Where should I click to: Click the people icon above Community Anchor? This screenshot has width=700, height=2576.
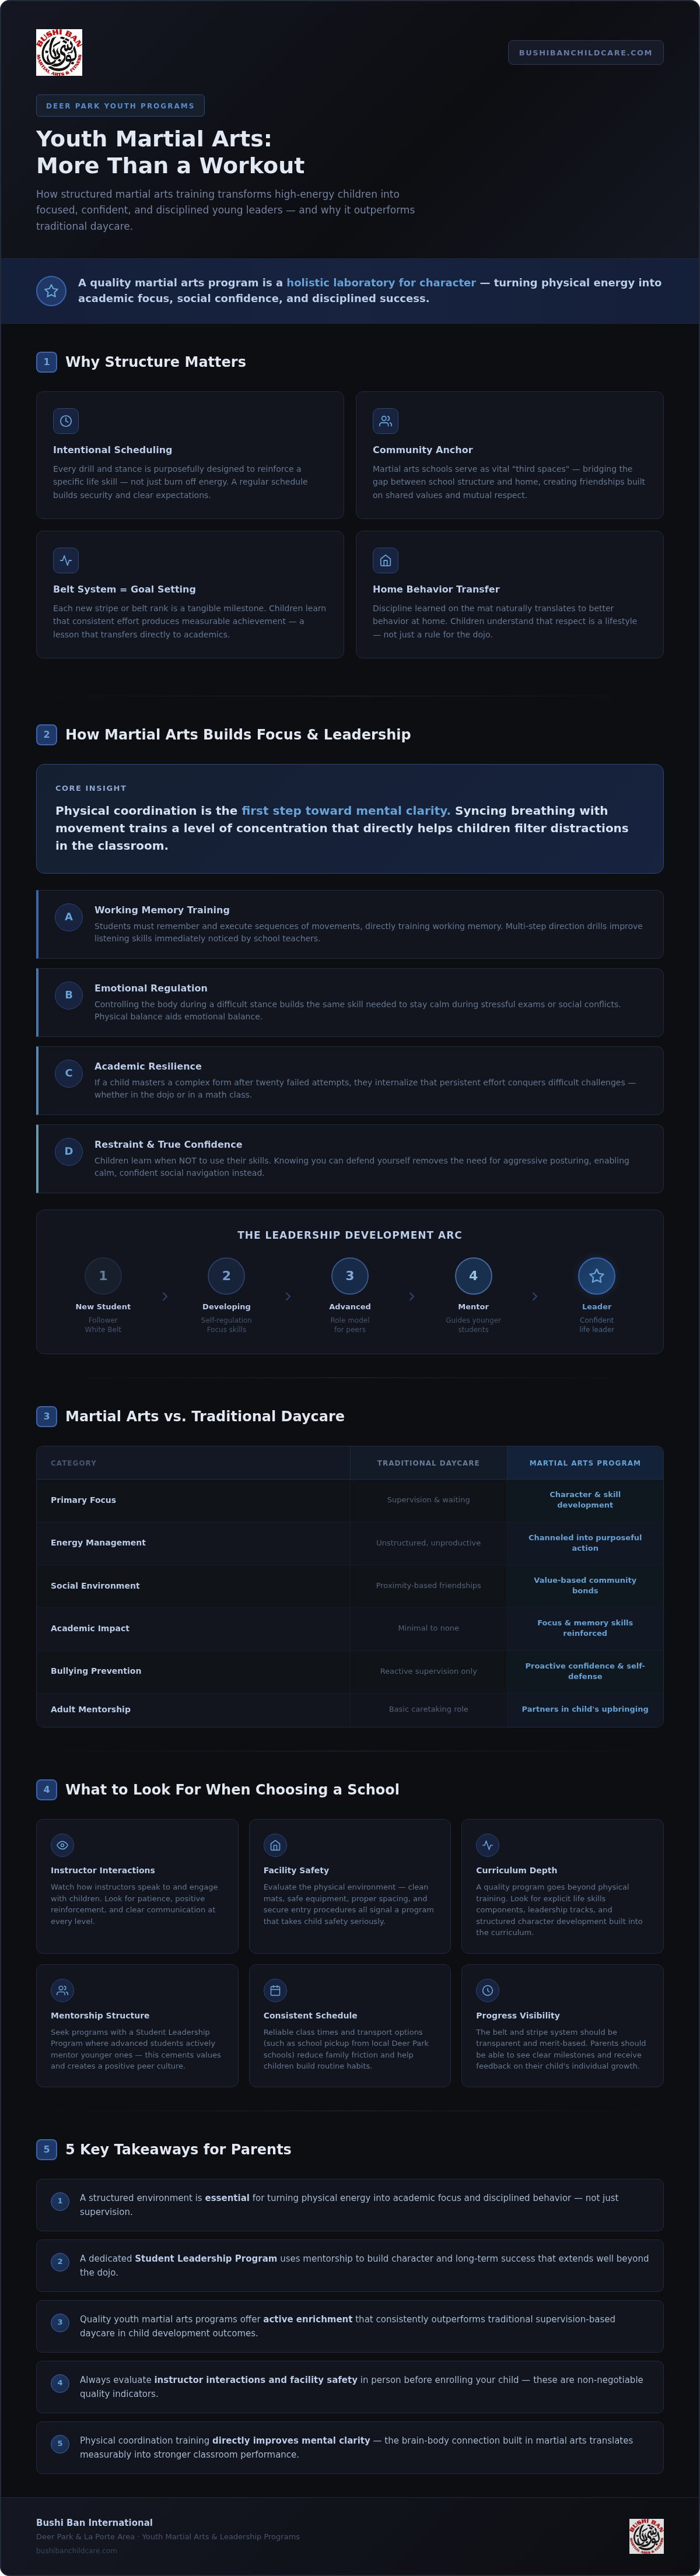coord(385,421)
